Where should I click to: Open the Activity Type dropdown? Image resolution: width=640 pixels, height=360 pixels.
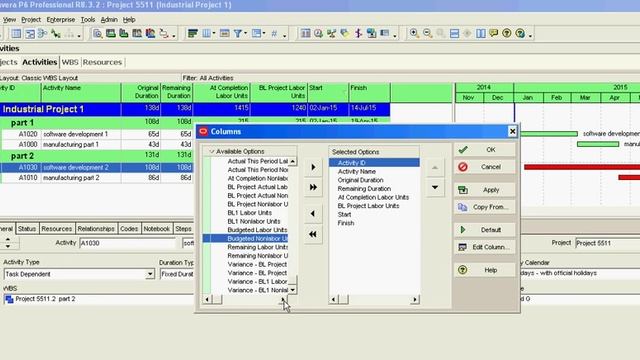pyautogui.click(x=150, y=274)
